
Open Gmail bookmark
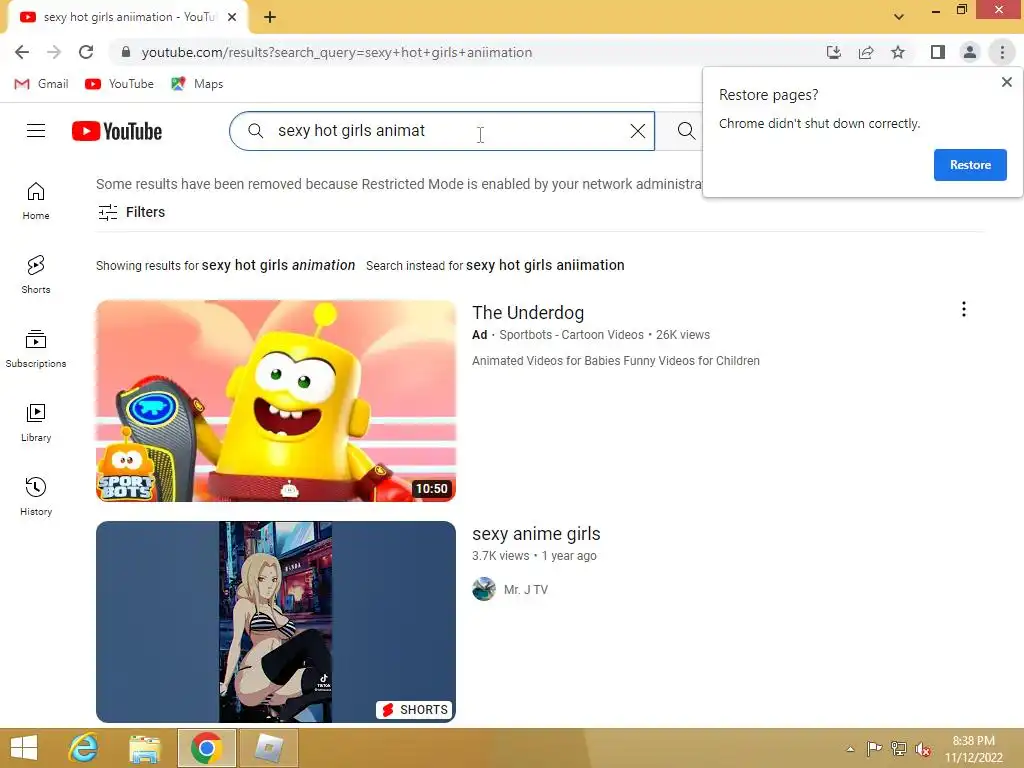tap(42, 84)
